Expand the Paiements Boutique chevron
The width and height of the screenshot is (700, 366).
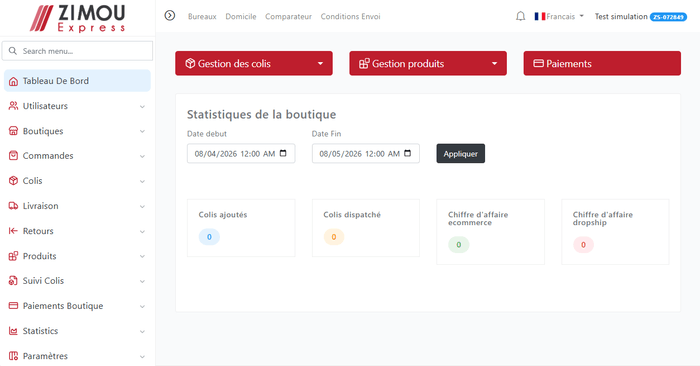142,306
